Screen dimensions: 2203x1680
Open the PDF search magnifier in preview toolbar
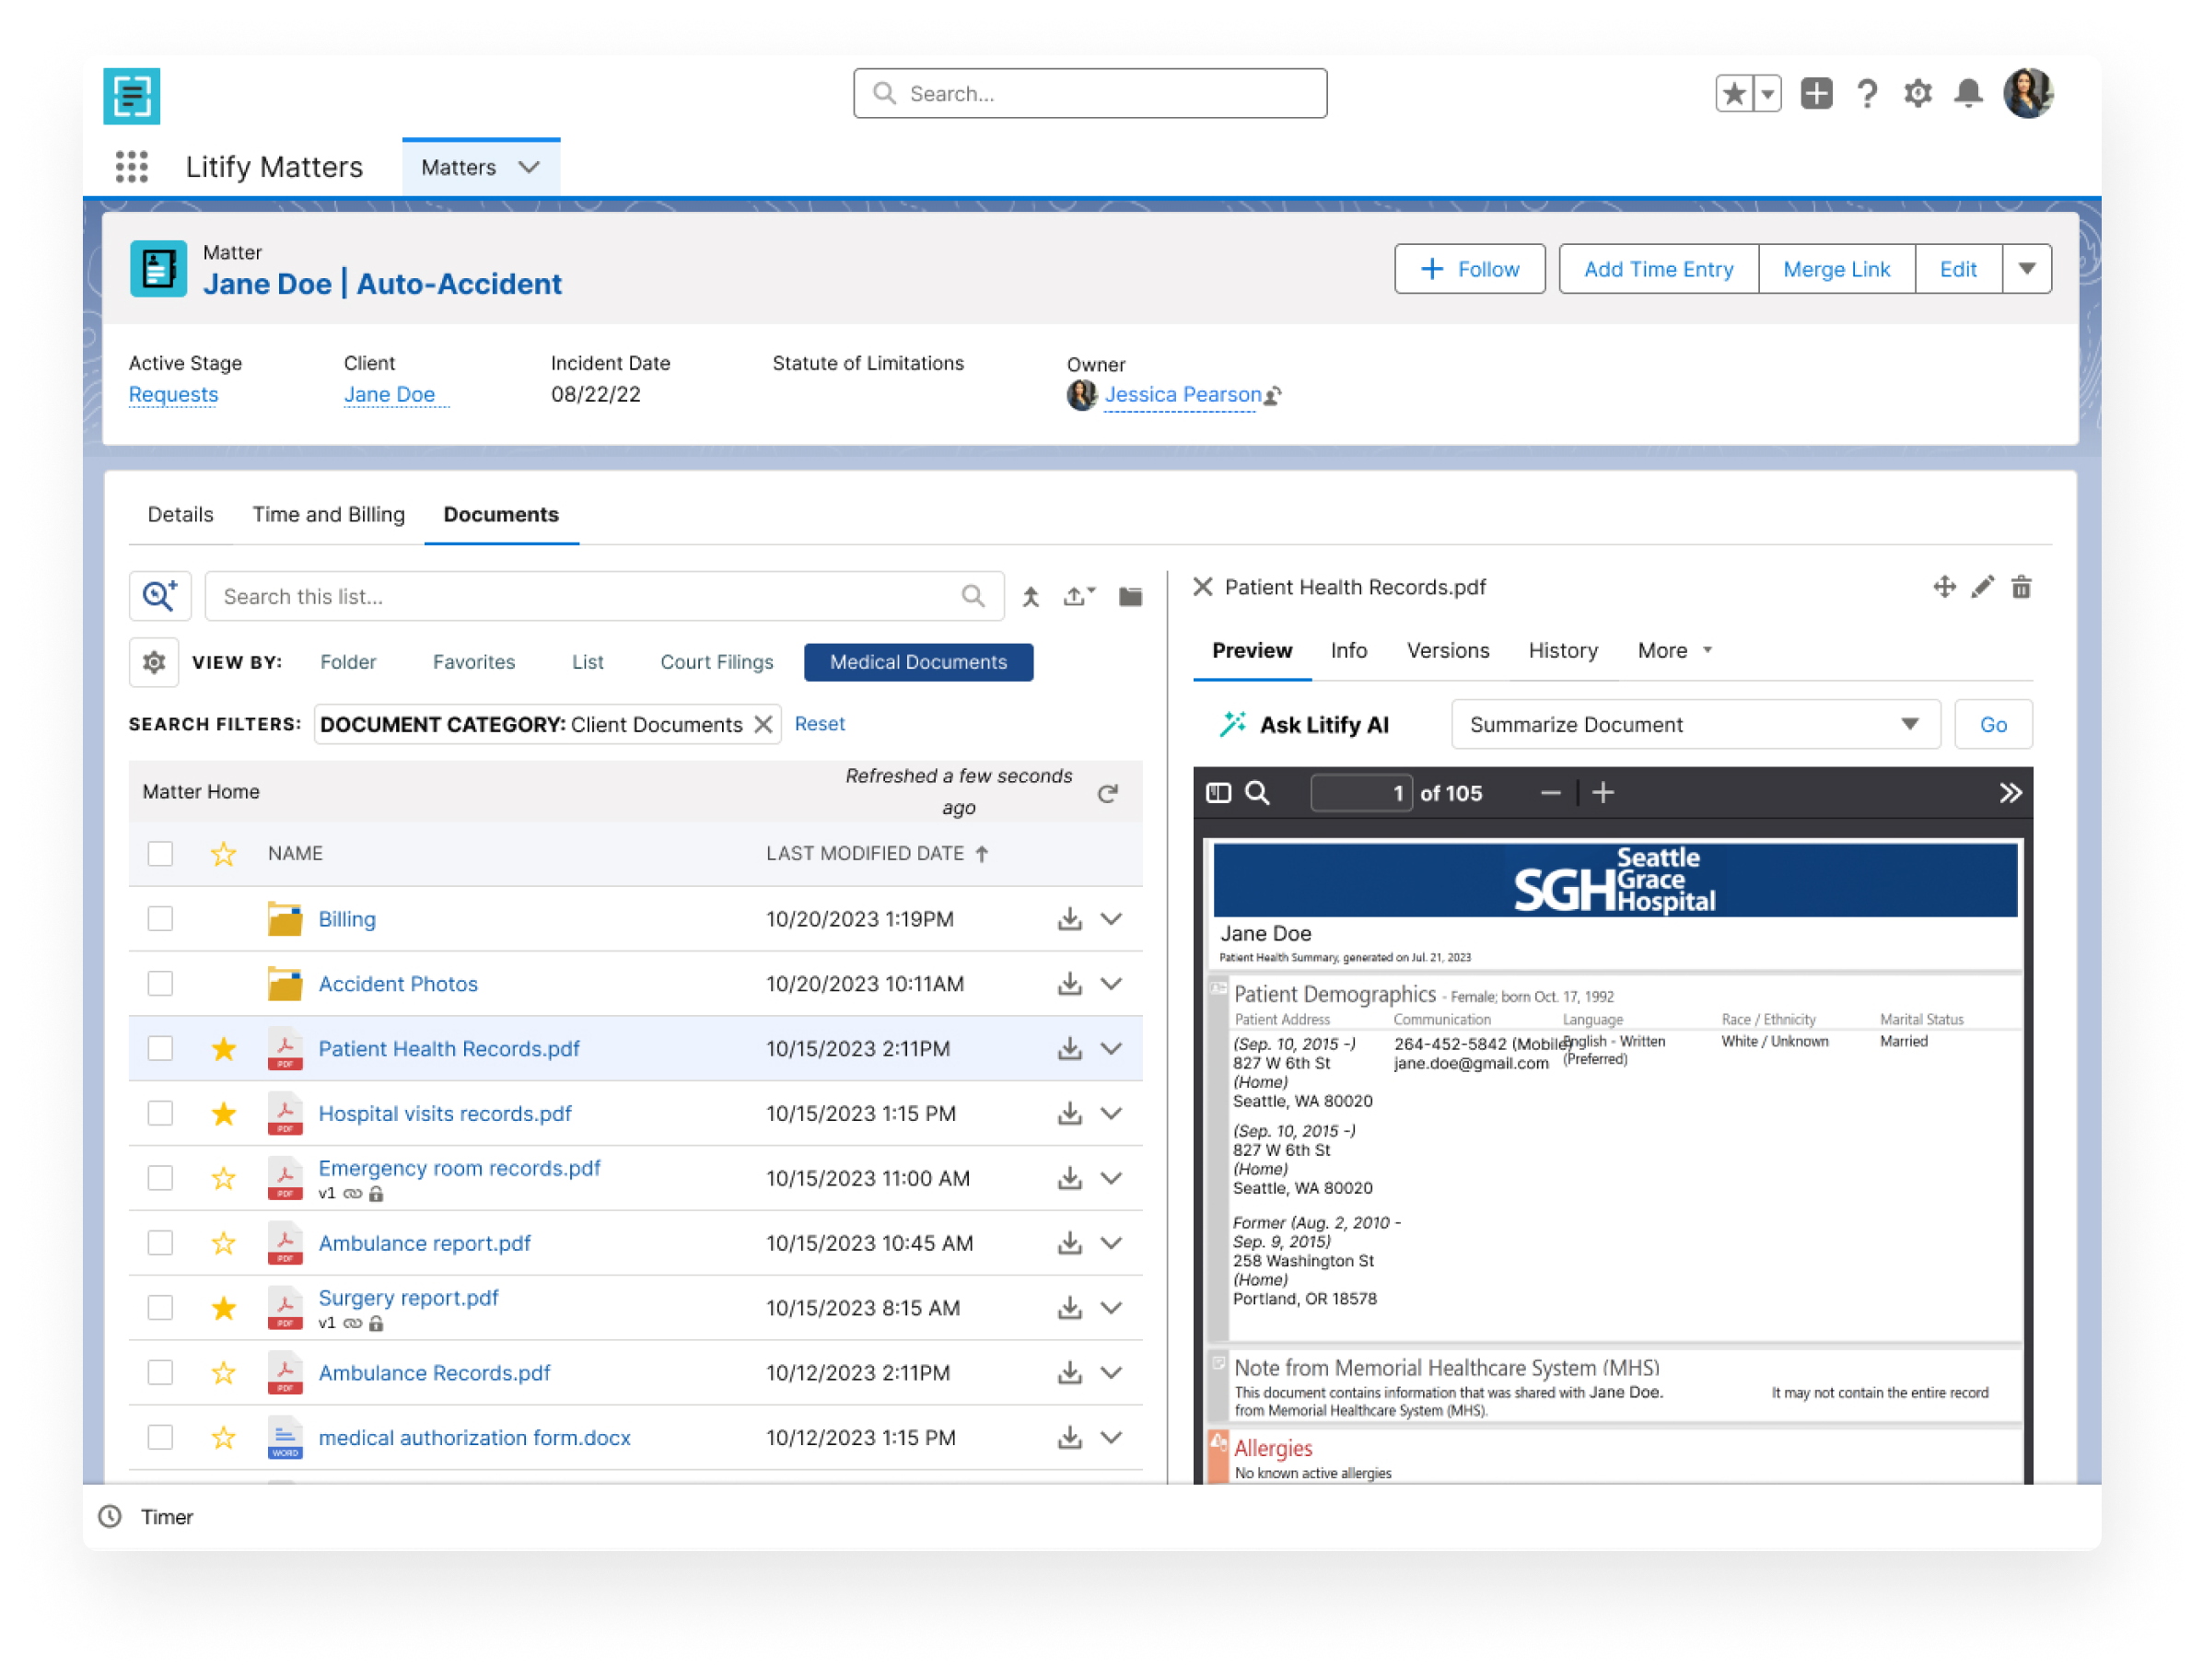click(1258, 792)
